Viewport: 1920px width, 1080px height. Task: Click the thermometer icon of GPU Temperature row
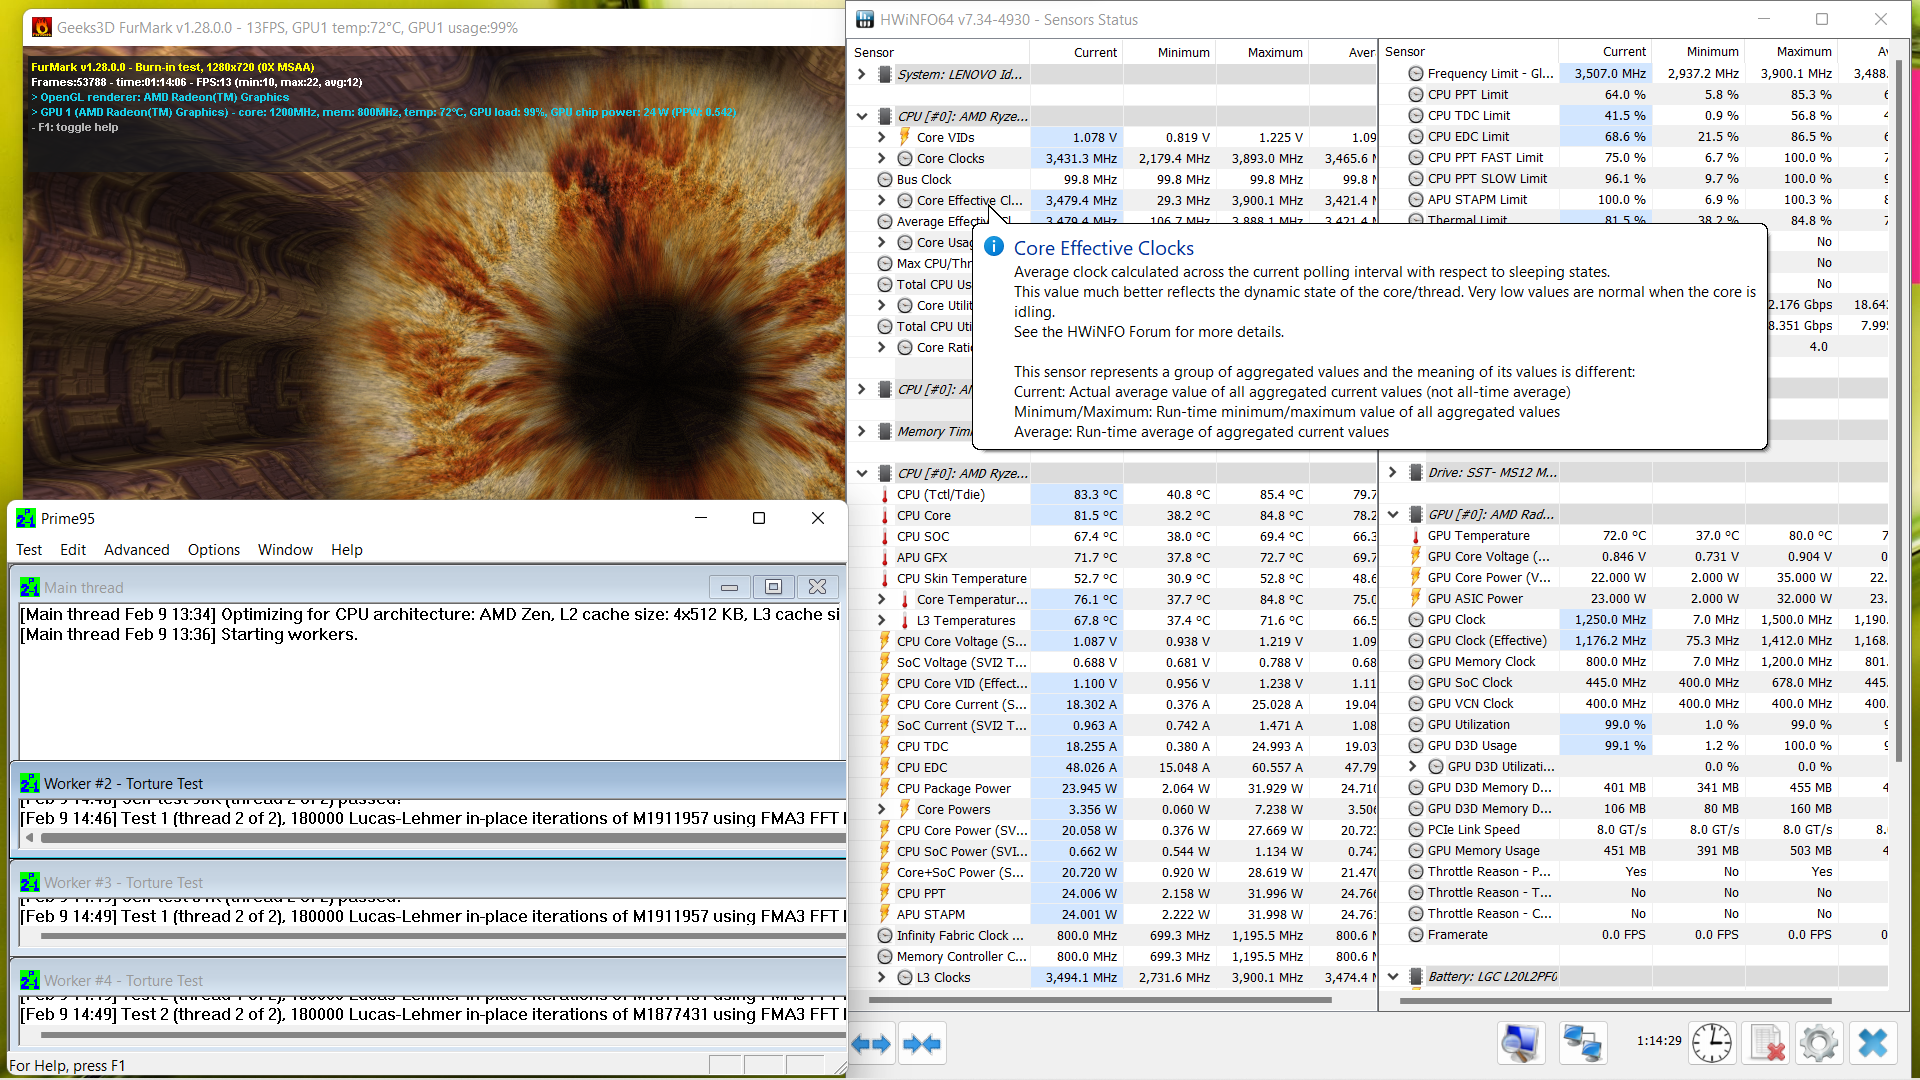(x=1416, y=536)
